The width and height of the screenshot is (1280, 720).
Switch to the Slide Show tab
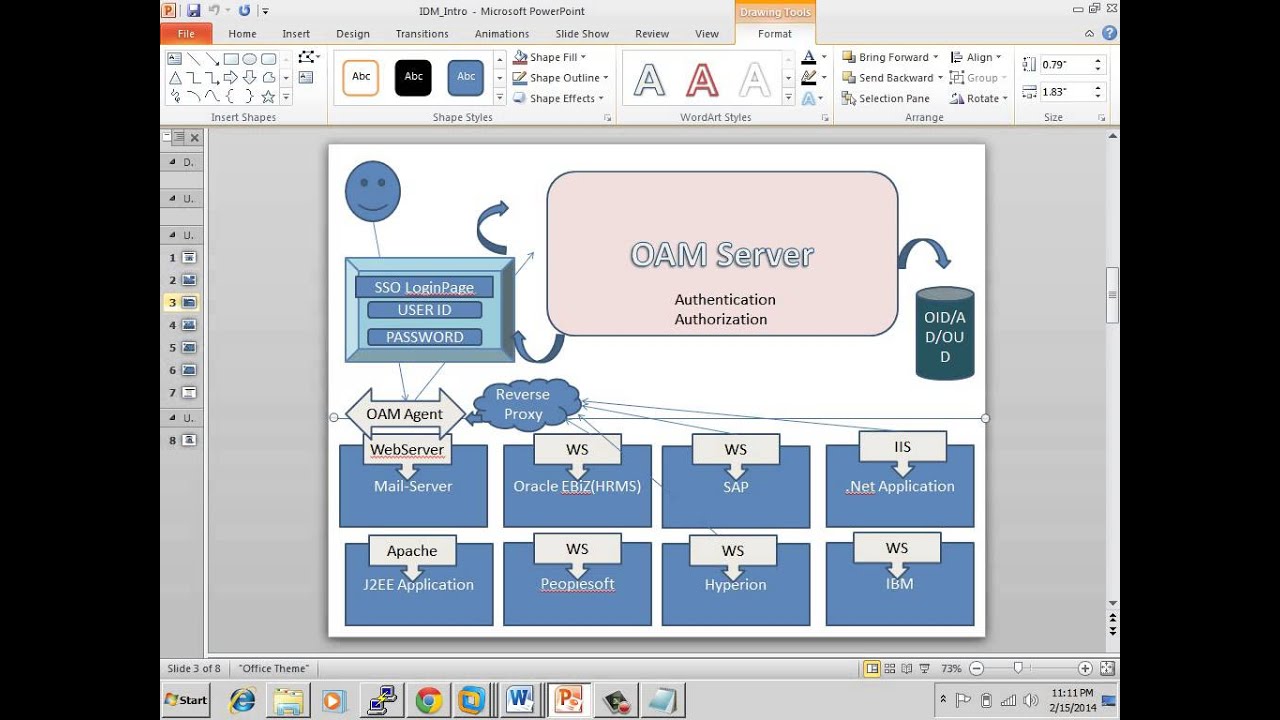pyautogui.click(x=582, y=34)
